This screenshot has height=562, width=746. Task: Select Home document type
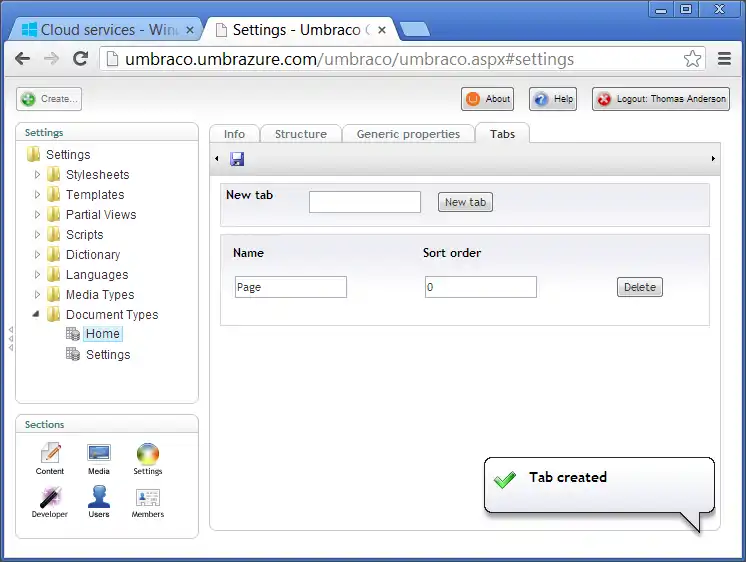(x=103, y=334)
